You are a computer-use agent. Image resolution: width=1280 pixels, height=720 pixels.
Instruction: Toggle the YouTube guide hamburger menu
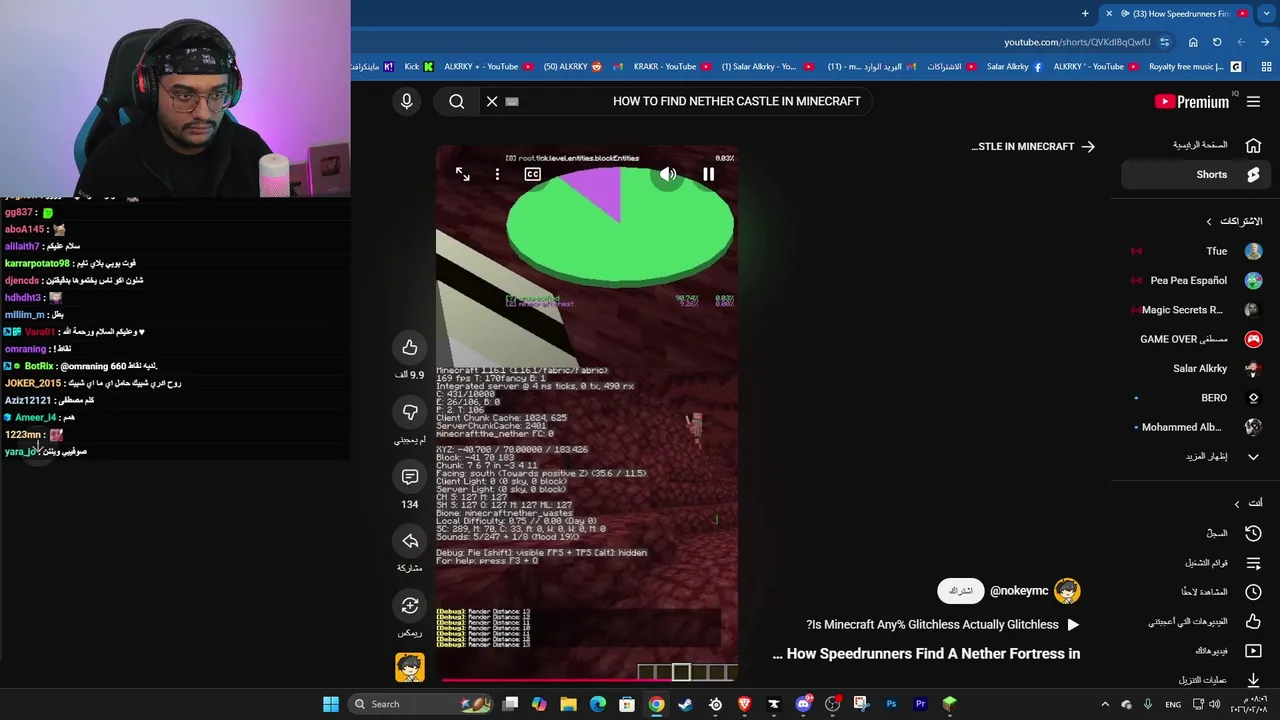click(x=1253, y=101)
